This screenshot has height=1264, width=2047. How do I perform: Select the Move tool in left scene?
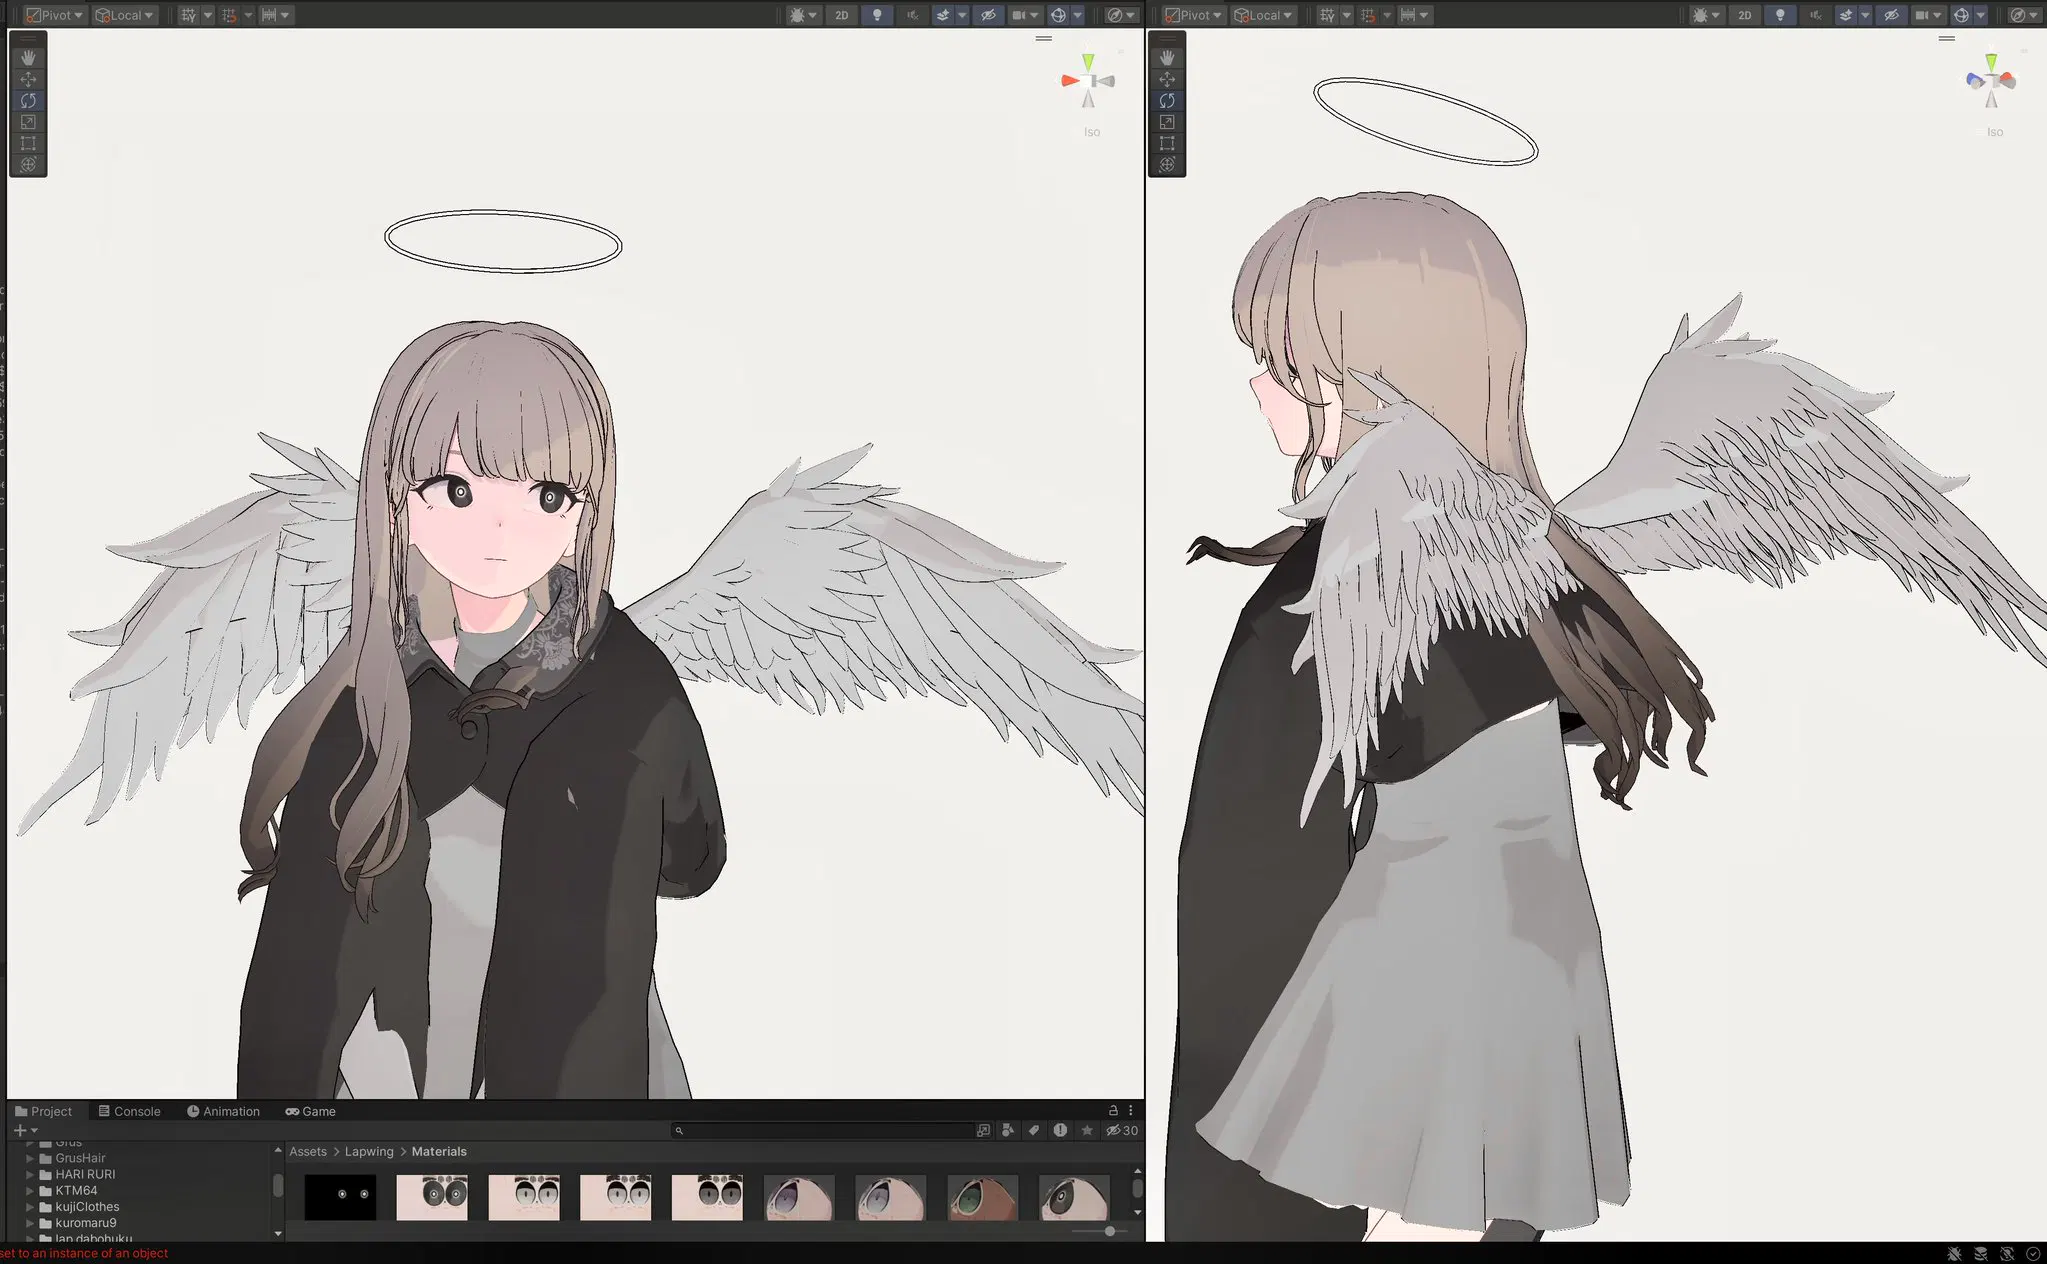click(28, 79)
